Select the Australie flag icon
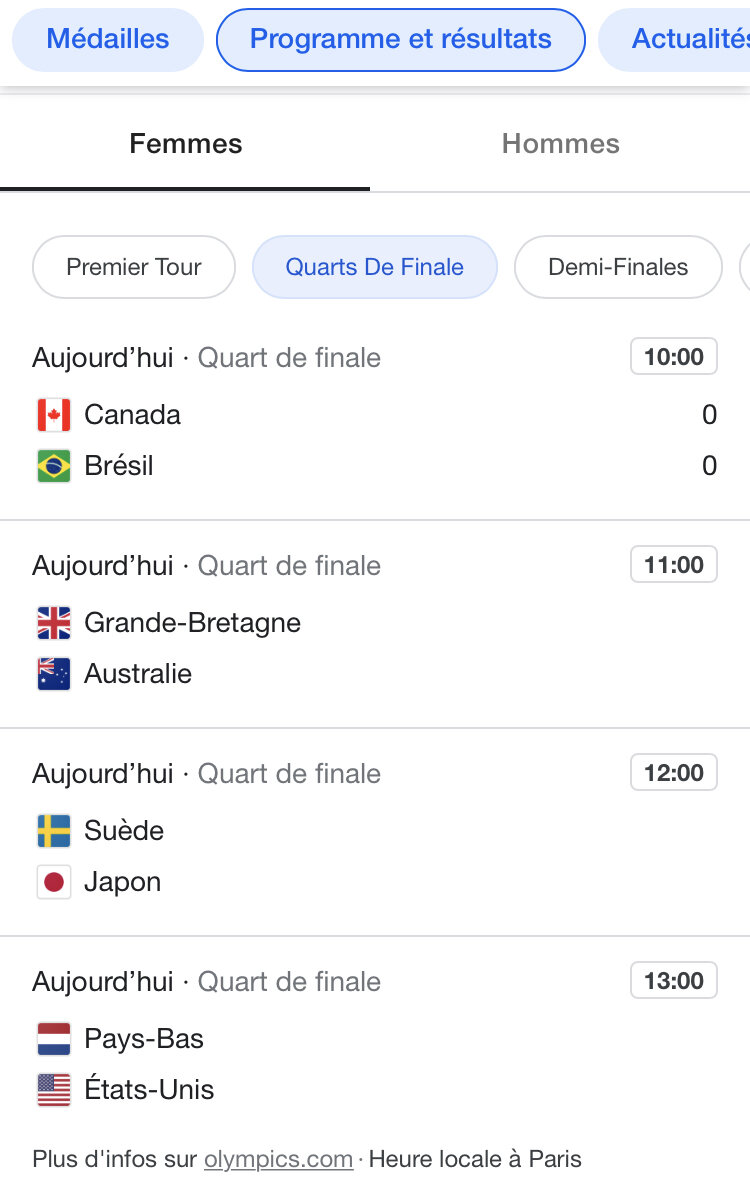The width and height of the screenshot is (750, 1181). (53, 674)
